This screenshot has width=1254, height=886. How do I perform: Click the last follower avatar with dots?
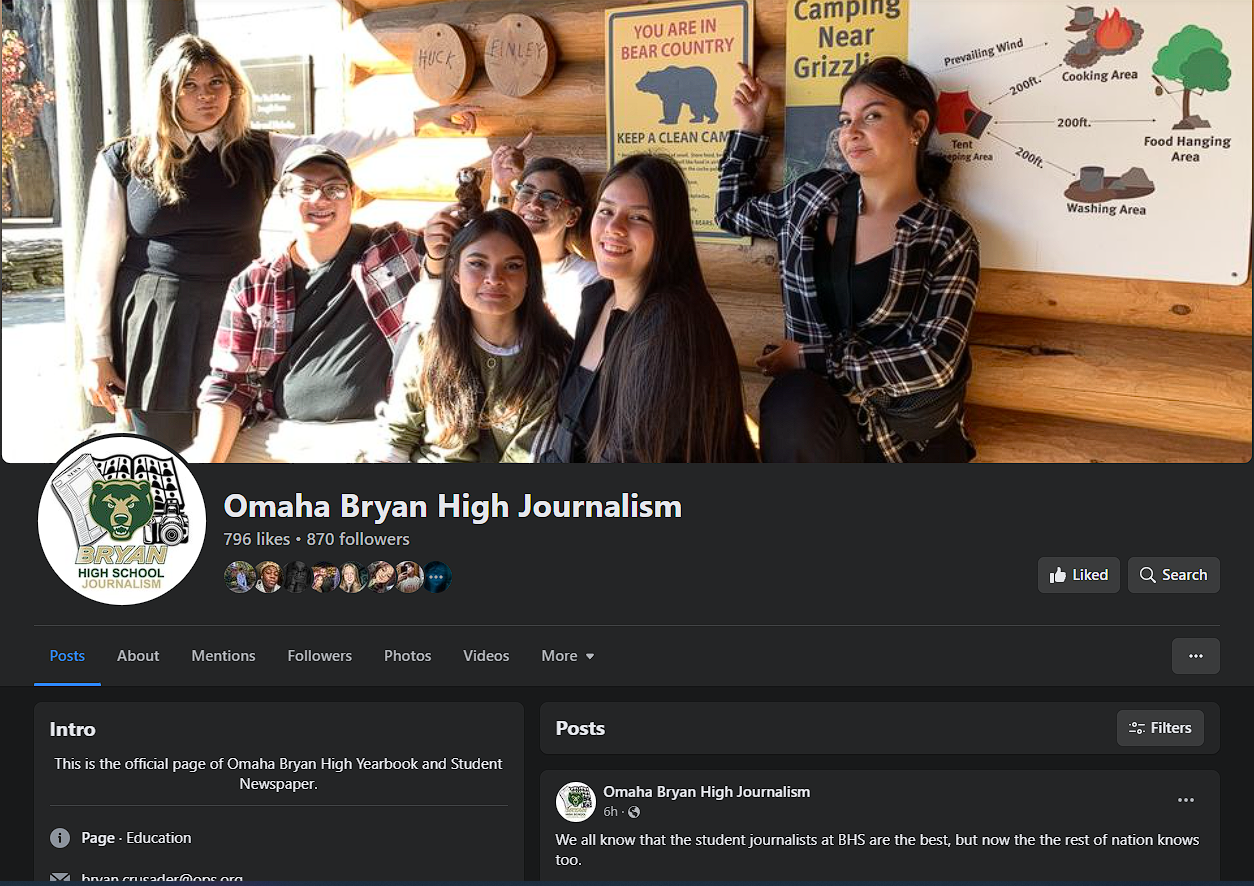(437, 577)
